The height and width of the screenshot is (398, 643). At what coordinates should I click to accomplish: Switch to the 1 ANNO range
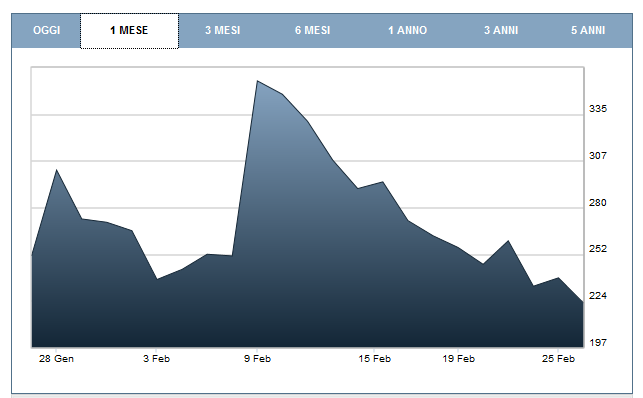[x=408, y=30]
